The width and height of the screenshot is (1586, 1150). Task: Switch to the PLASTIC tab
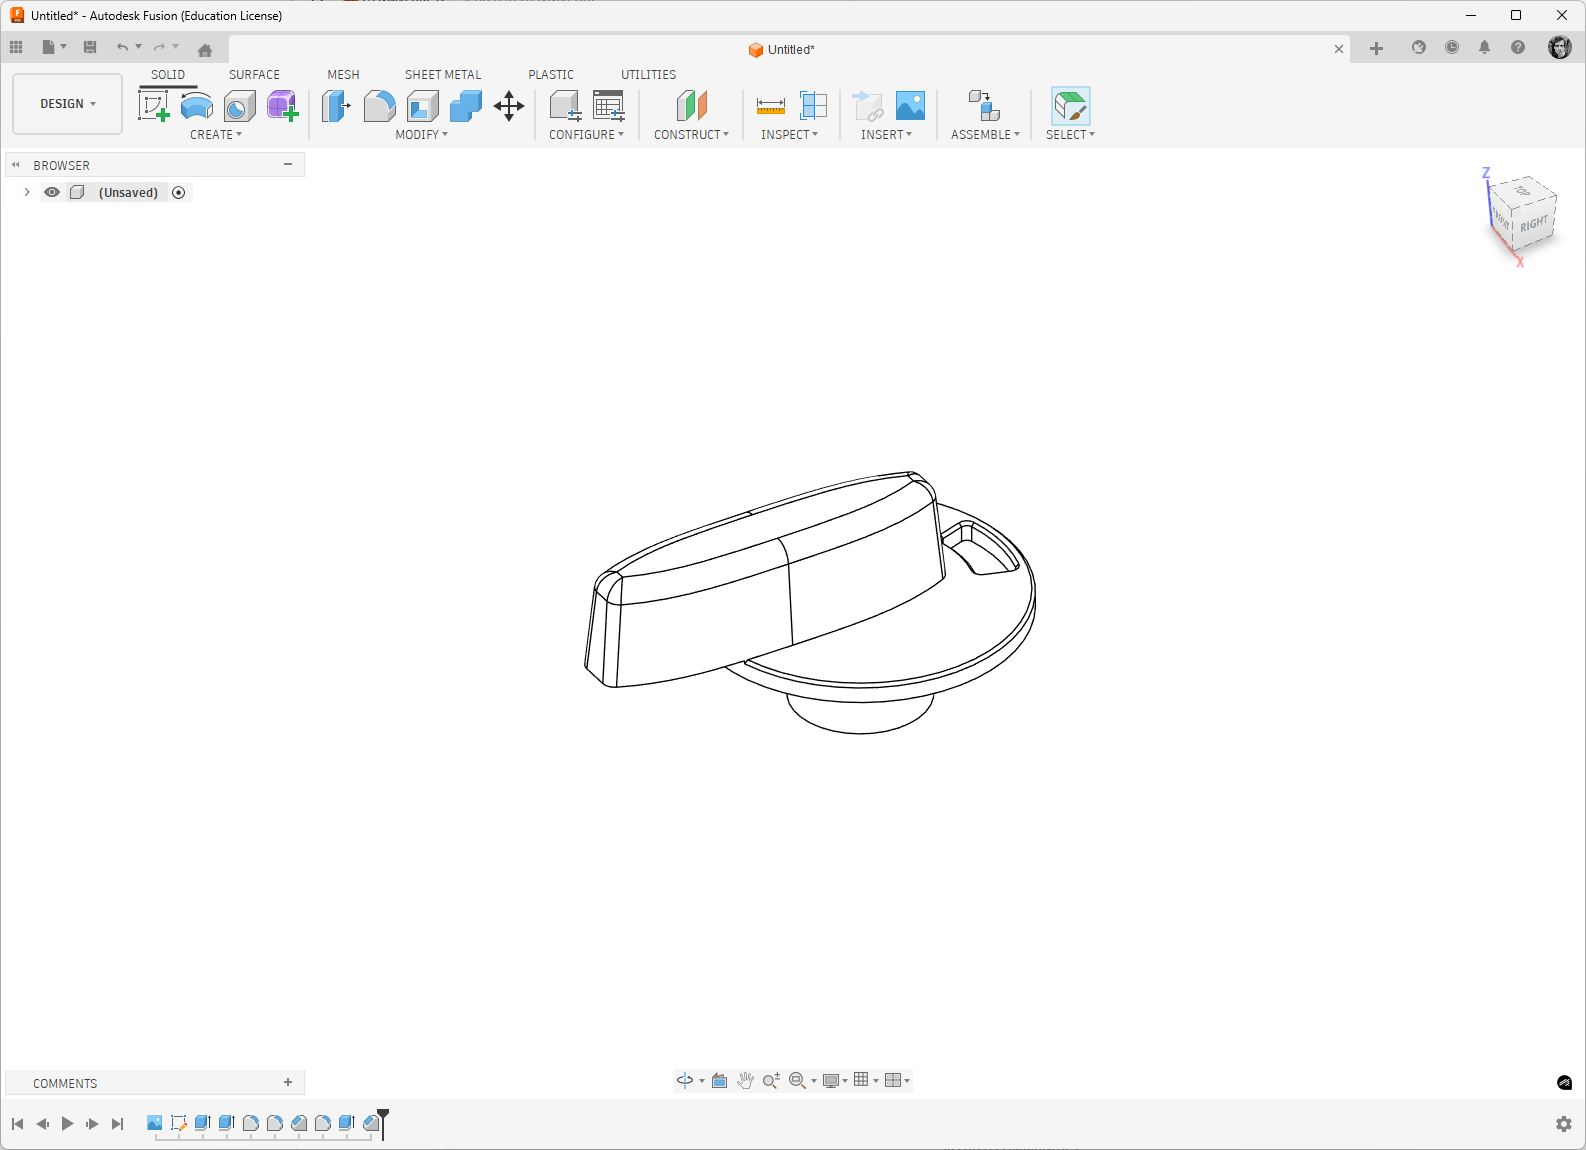(x=551, y=75)
